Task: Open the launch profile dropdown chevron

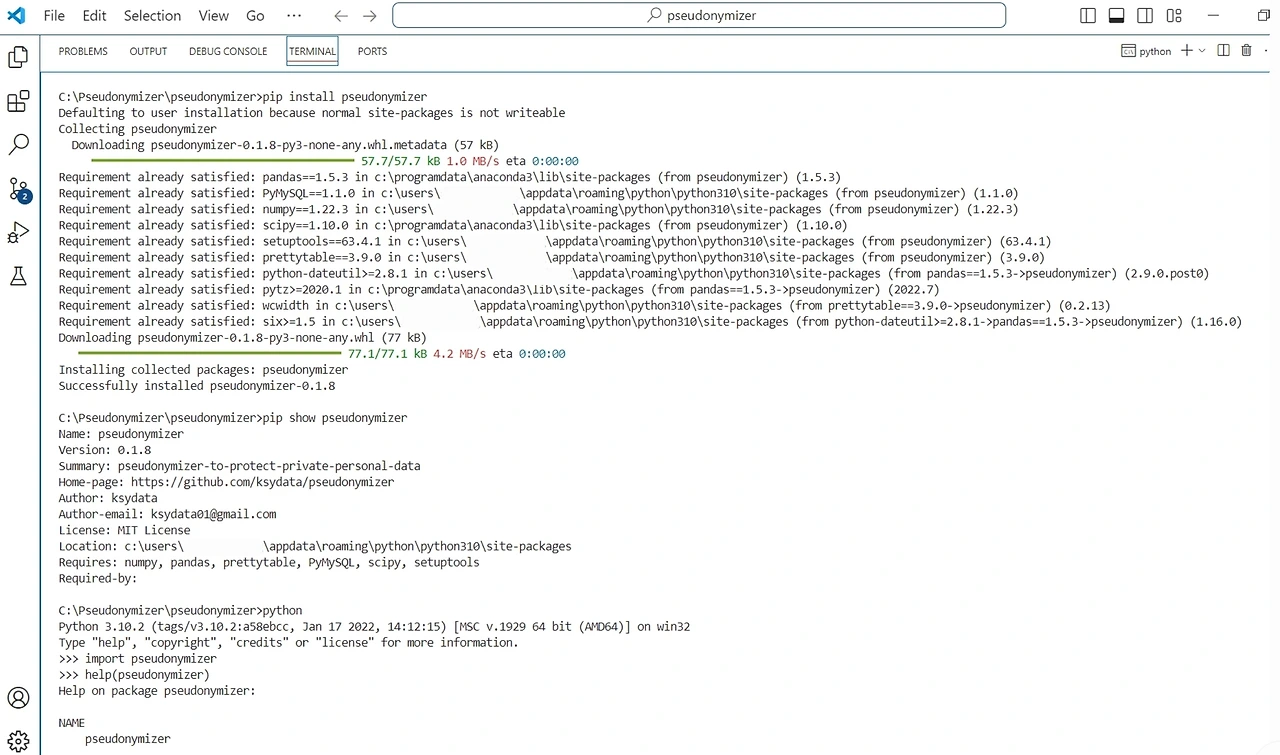Action: point(1202,51)
